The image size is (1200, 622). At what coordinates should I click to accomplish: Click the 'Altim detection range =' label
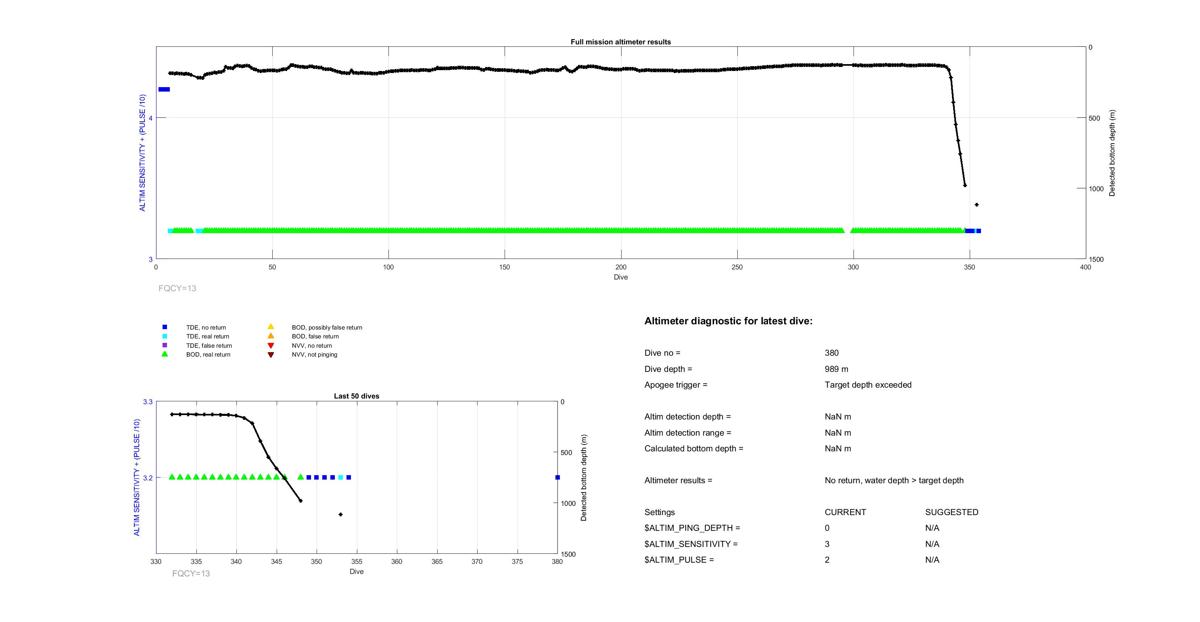point(688,432)
